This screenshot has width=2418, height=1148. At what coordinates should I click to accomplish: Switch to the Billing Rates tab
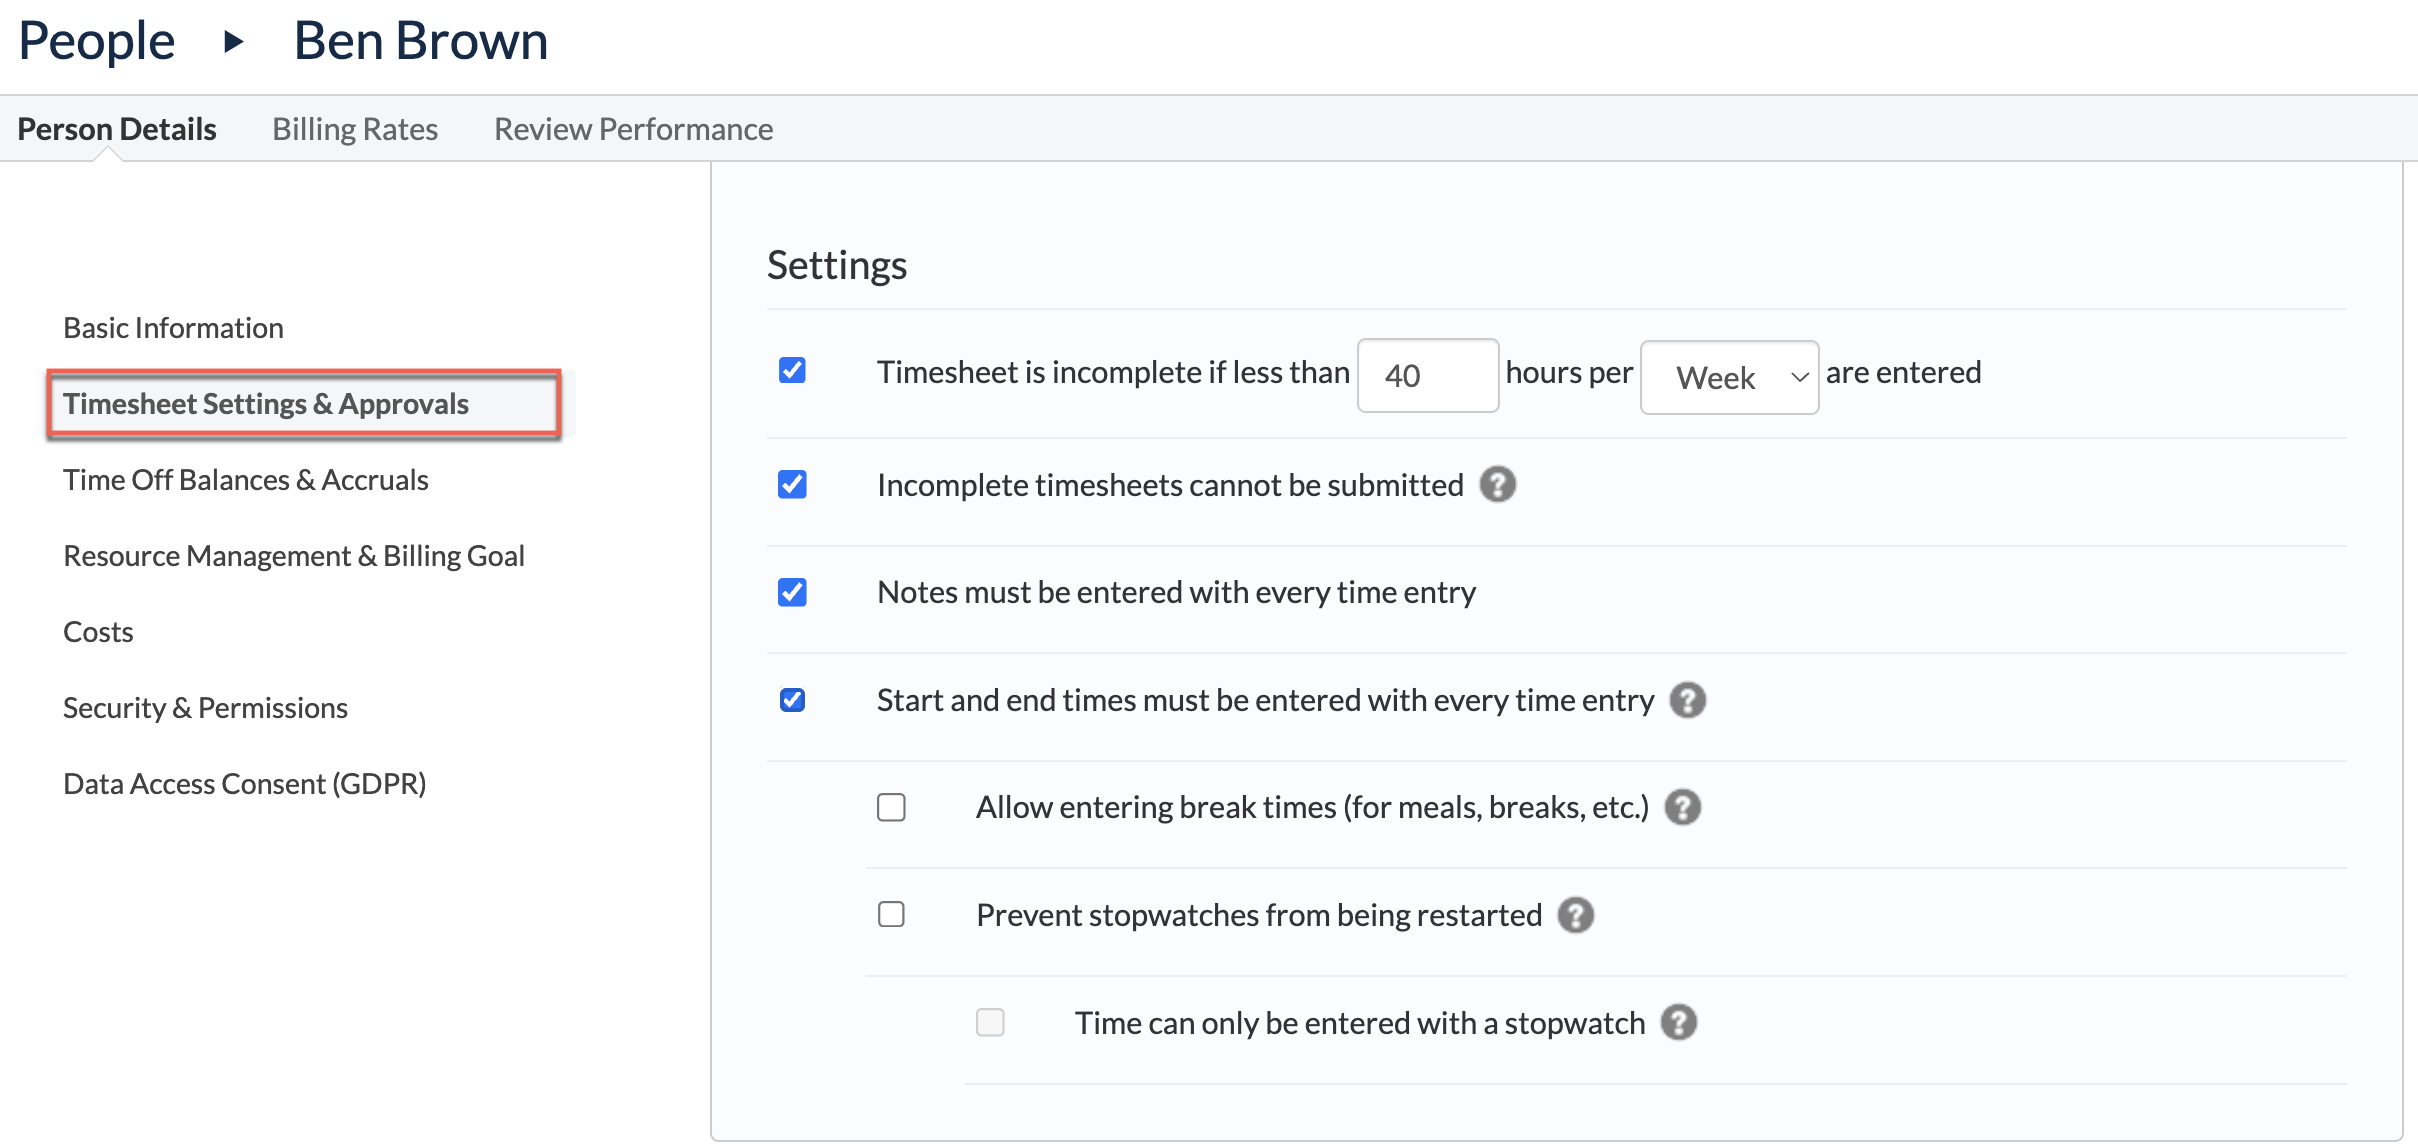pos(355,128)
